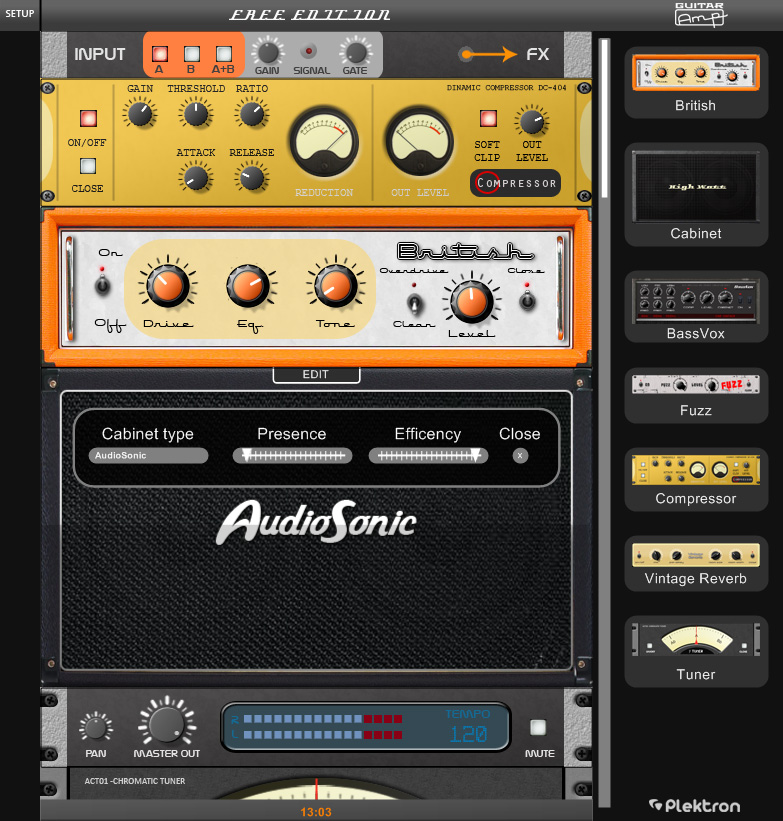Click the Master Out knob
This screenshot has width=783, height=821.
coord(167,722)
